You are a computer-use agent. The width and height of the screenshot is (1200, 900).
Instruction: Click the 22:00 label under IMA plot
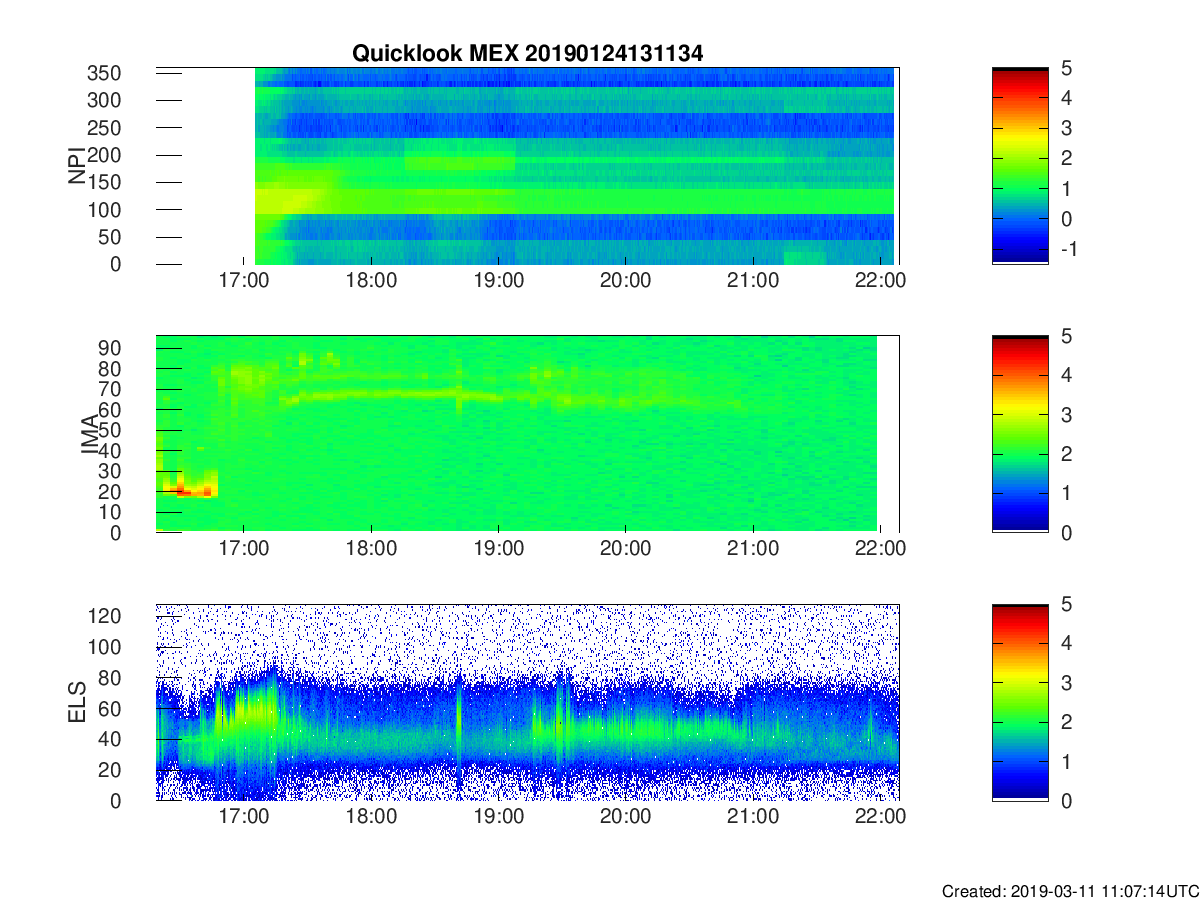pos(880,550)
